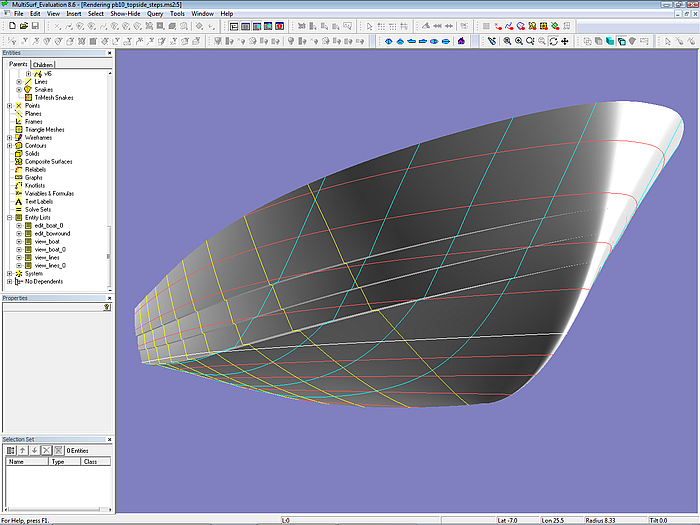Click the up arrow in Selection Set toolbar

tap(23, 451)
